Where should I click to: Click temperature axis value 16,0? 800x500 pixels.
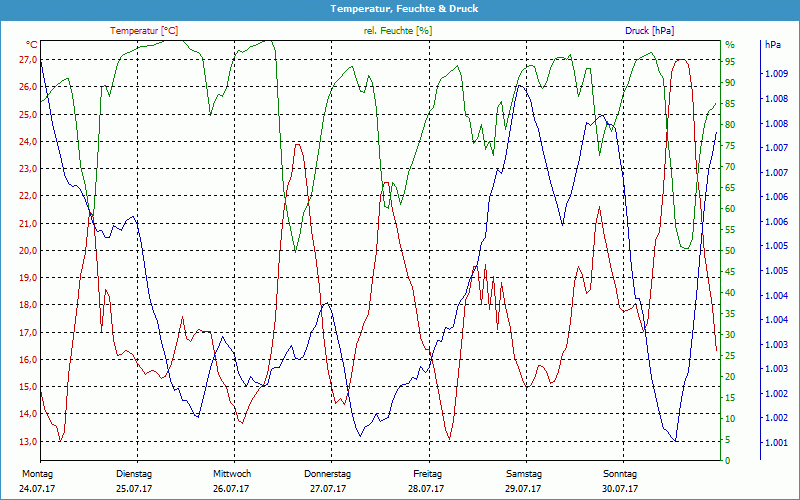pos(28,360)
